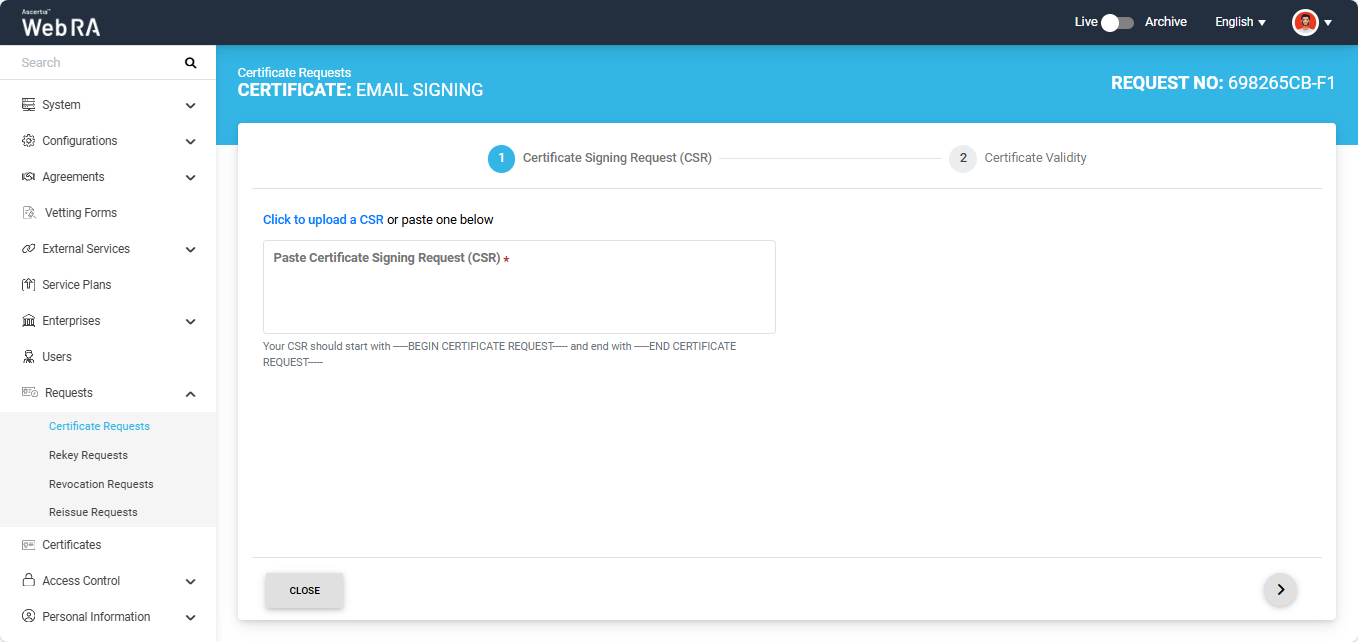Viewport: 1358px width, 642px height.
Task: Click the Paste Certificate Signing Request field
Action: click(x=519, y=295)
